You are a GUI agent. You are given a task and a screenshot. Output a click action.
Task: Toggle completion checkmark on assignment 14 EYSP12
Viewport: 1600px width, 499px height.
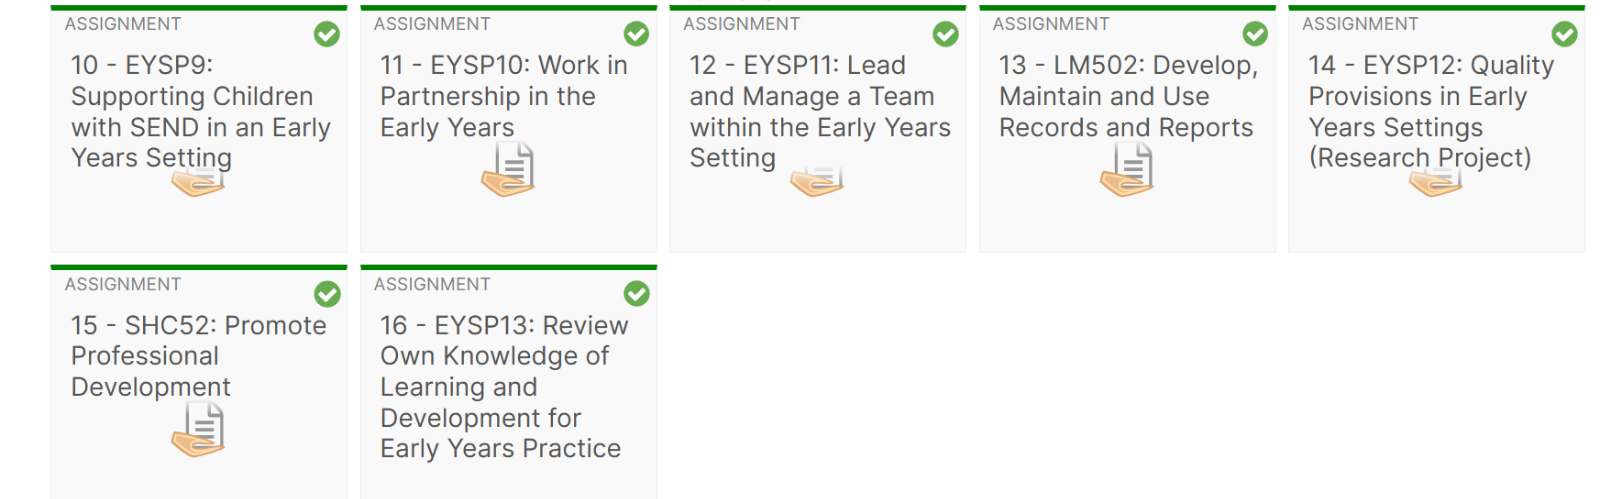coord(1564,35)
